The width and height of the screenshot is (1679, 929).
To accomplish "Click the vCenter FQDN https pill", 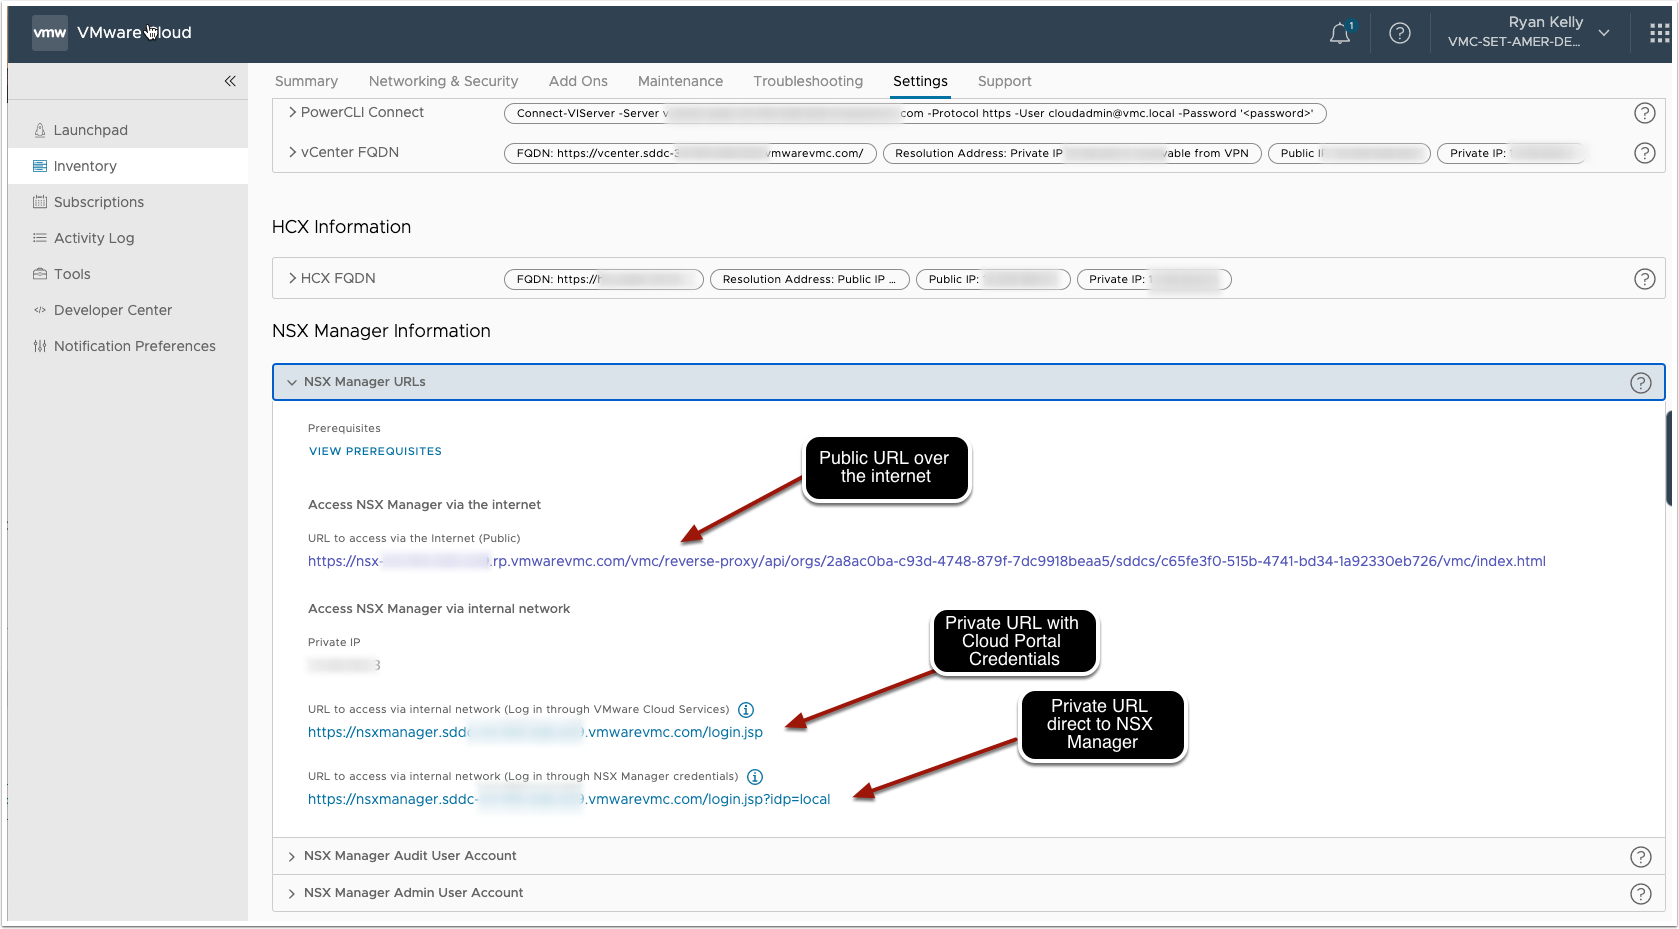I will (x=690, y=153).
